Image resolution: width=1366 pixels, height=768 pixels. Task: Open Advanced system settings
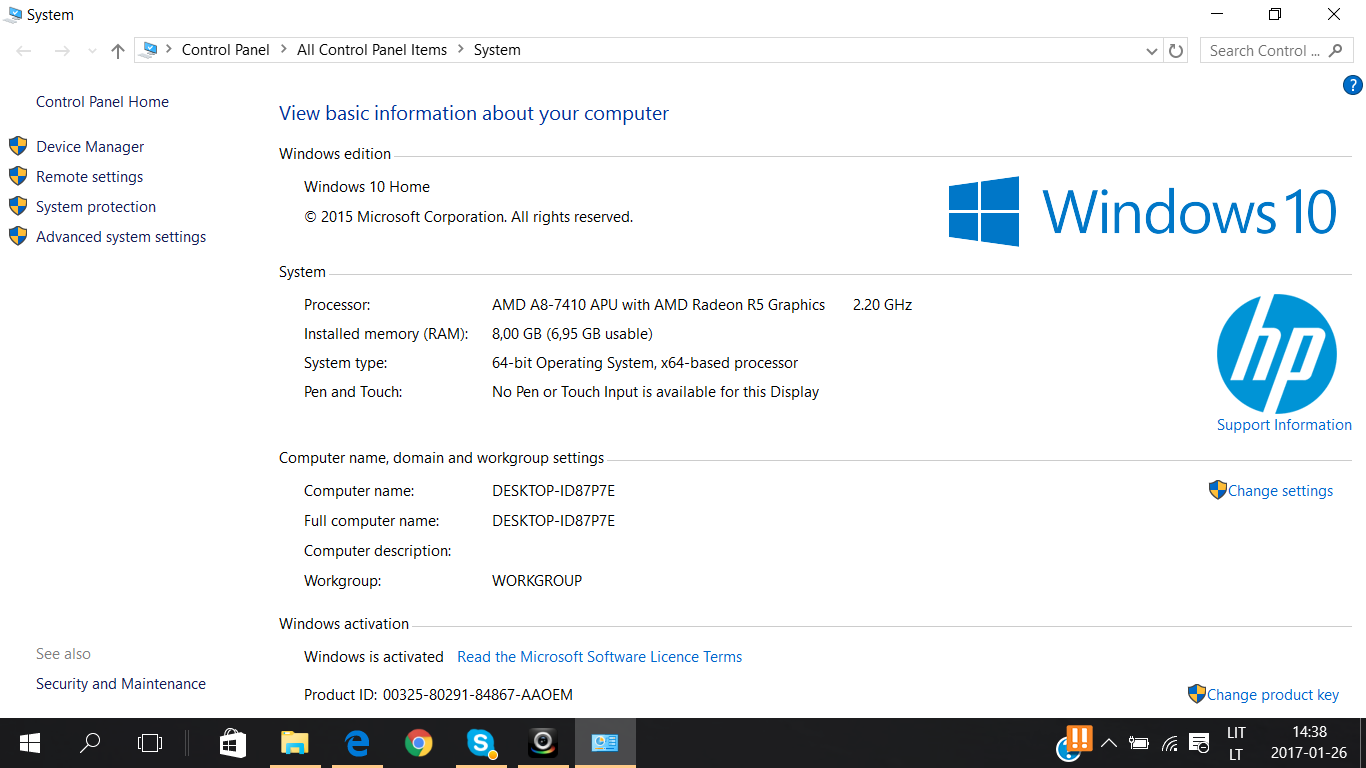pos(121,237)
